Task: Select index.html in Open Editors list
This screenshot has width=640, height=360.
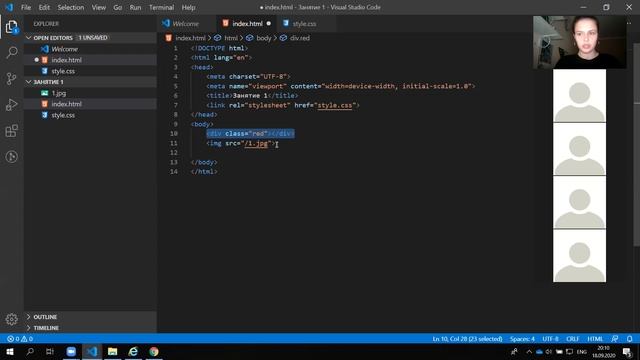Action: click(90, 60)
